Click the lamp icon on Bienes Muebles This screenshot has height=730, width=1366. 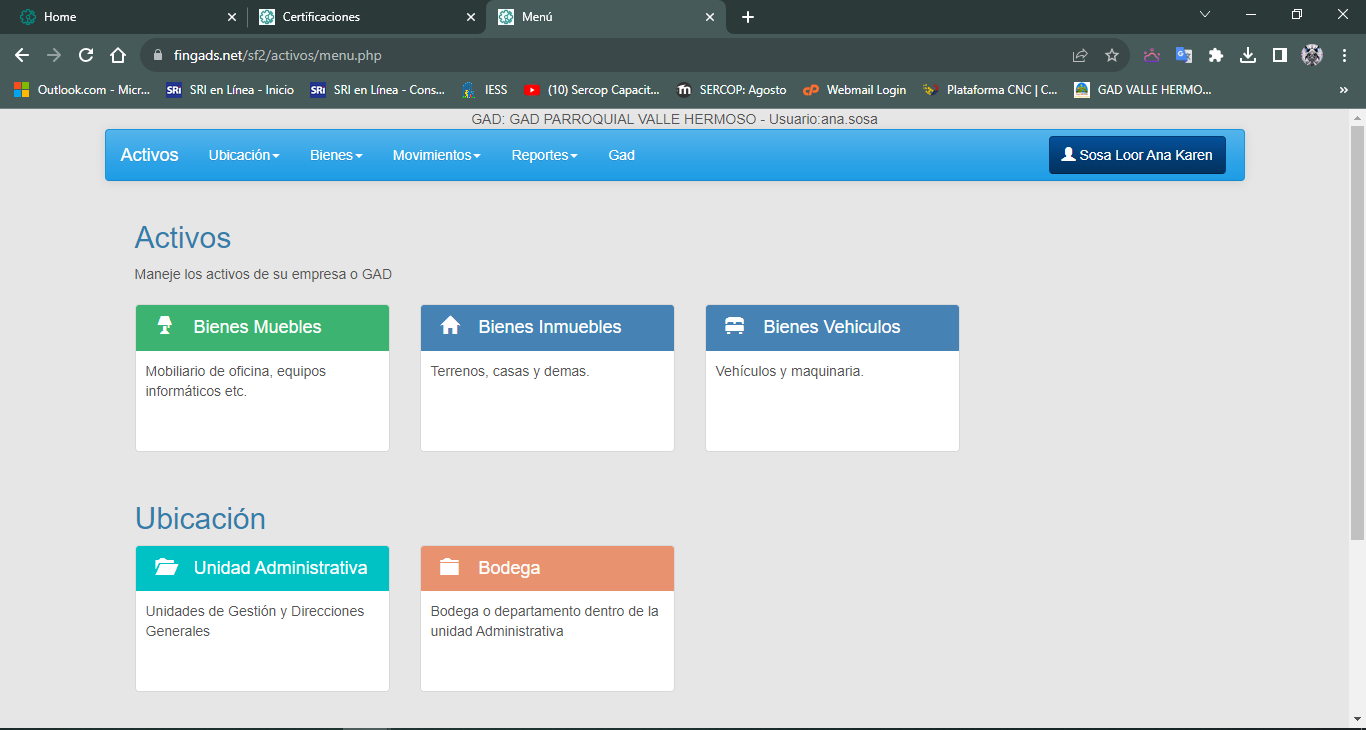point(165,326)
